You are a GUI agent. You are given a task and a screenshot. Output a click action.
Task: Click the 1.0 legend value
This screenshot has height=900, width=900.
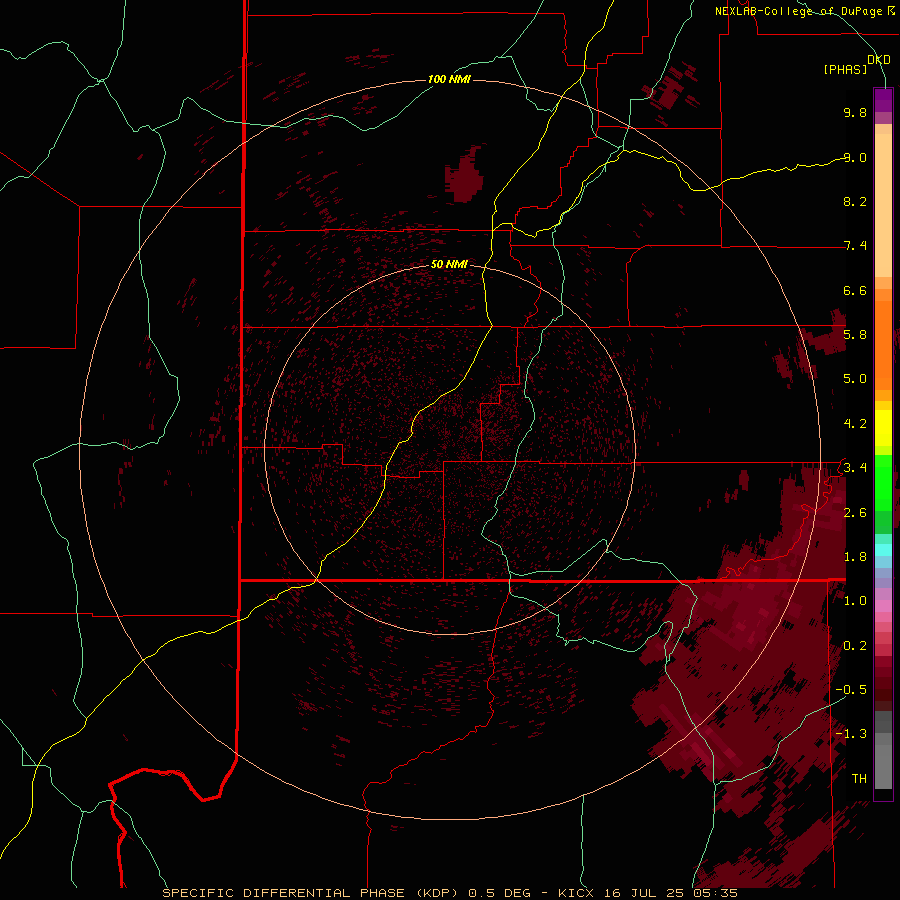[855, 601]
